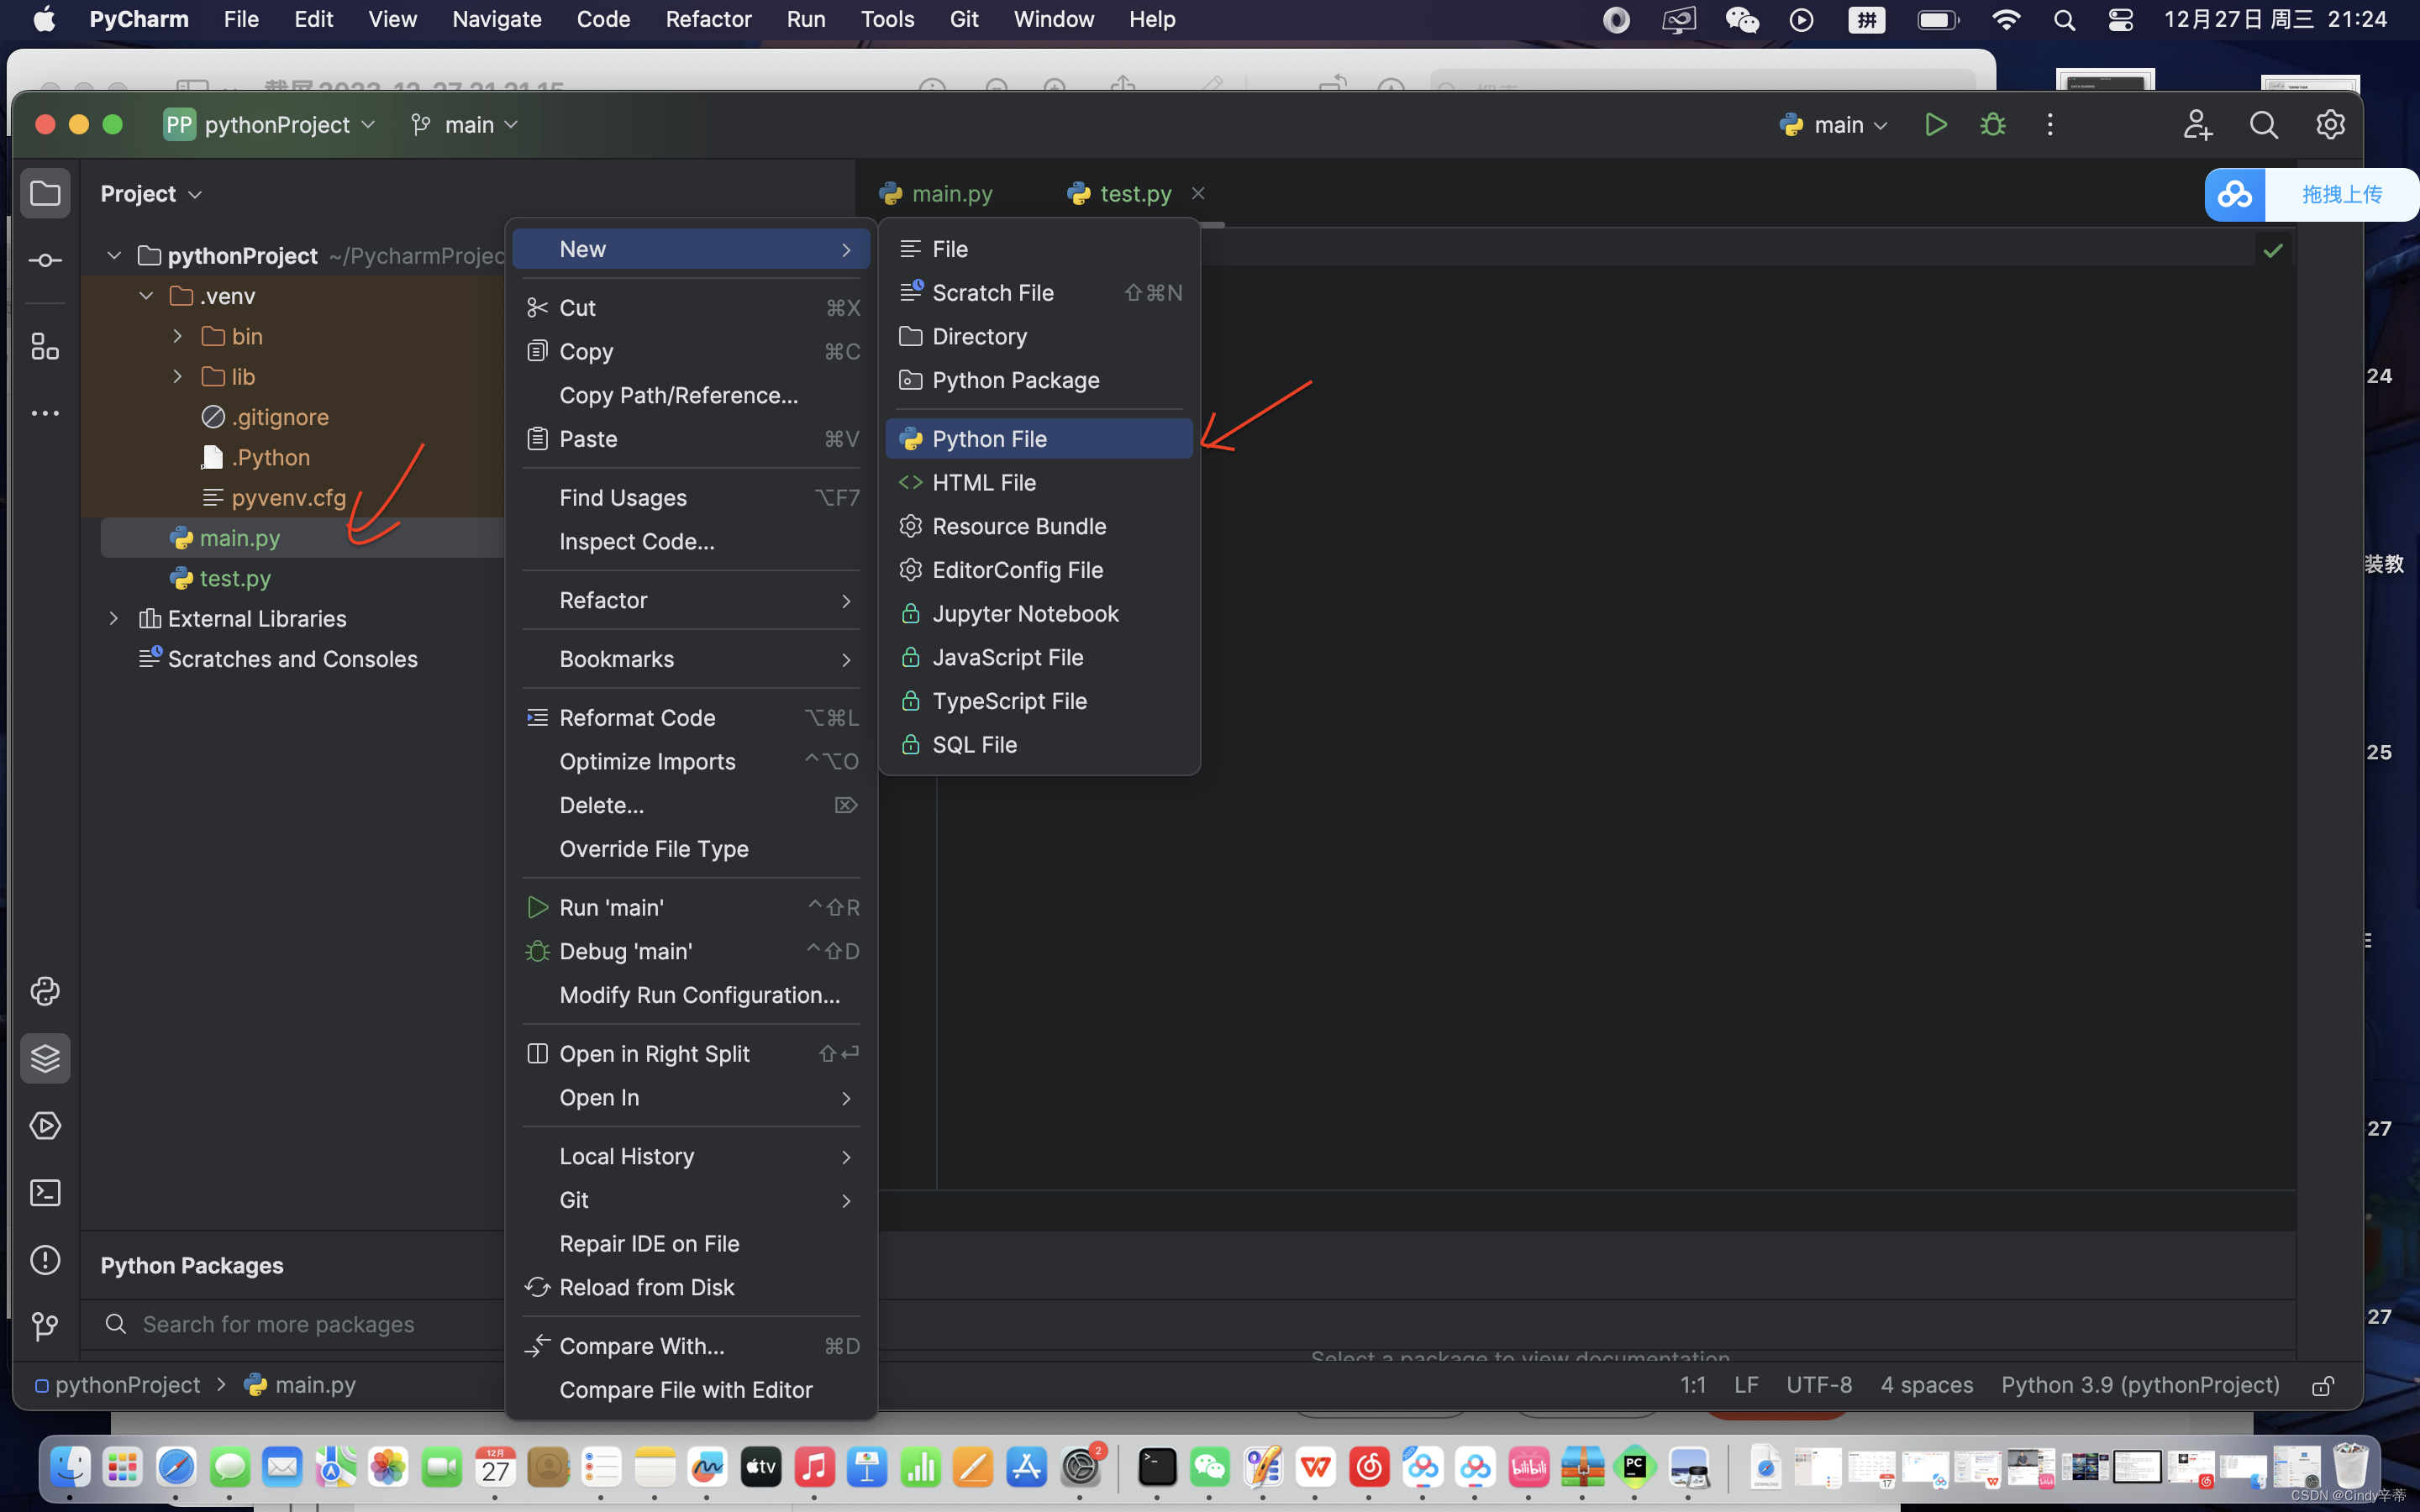Click the 拖拽上传 upload button
The width and height of the screenshot is (2420, 1512).
2340,194
